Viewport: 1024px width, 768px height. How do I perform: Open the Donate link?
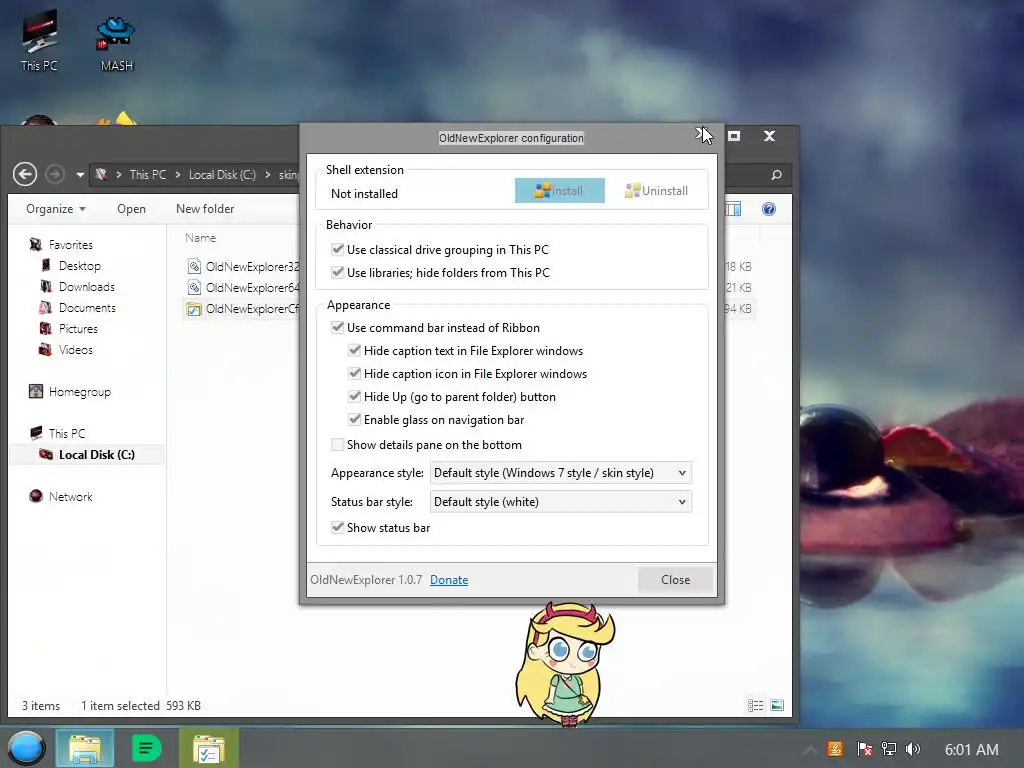(449, 580)
